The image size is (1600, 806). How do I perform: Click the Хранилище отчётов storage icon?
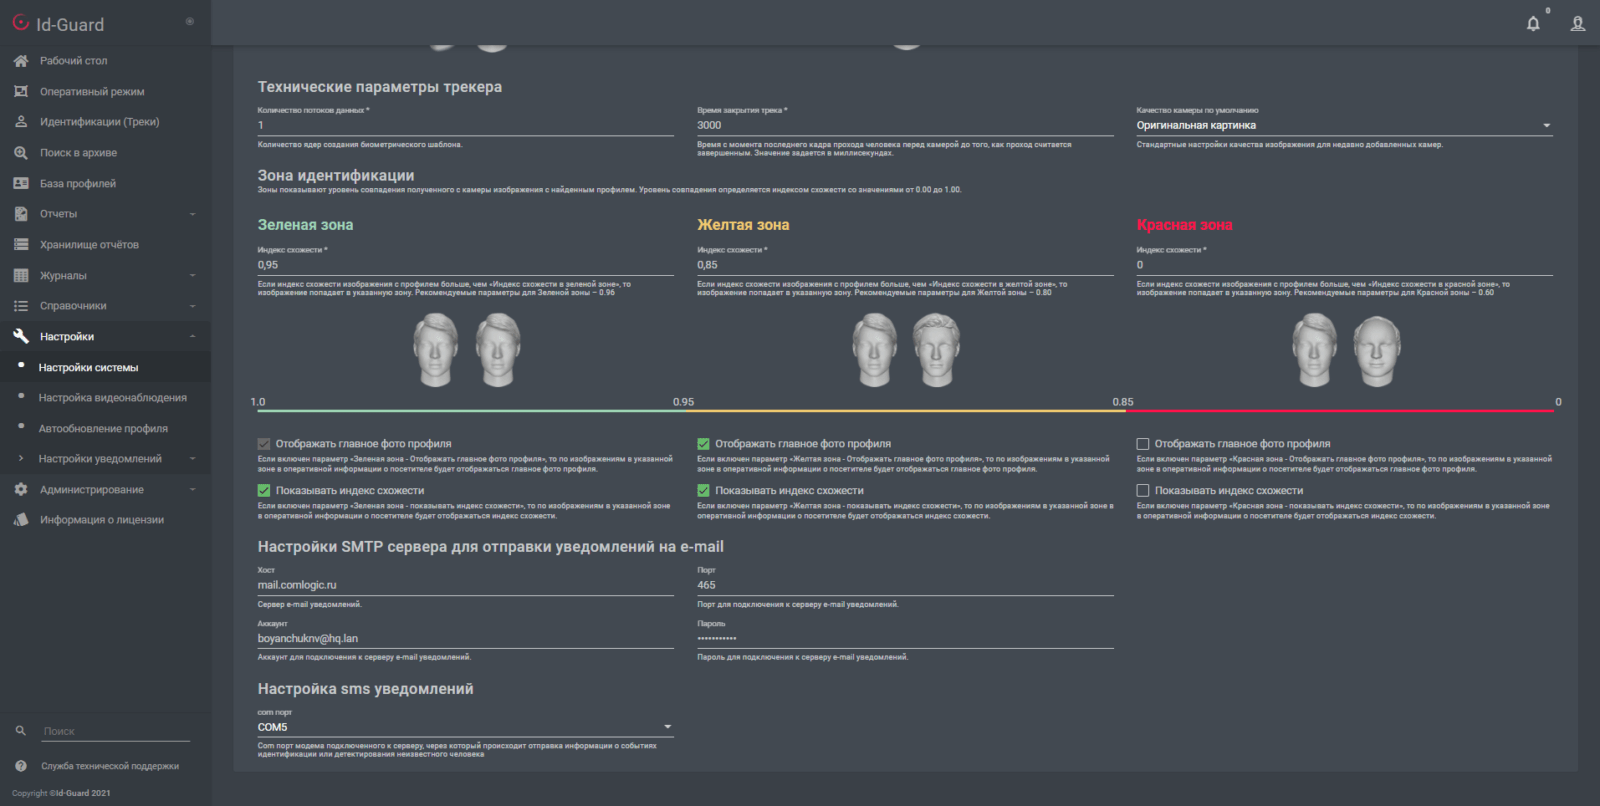tap(21, 245)
